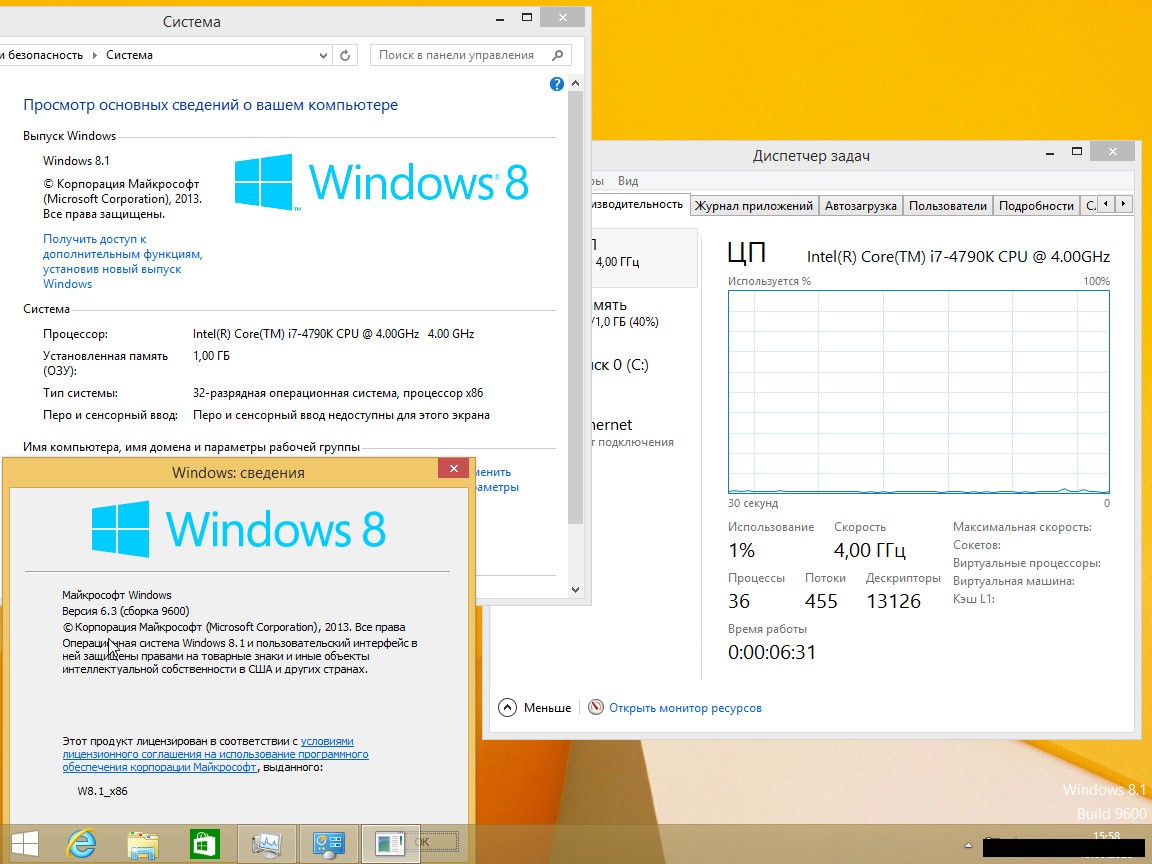
Task: Refresh the Control Panel address bar
Action: click(x=345, y=56)
